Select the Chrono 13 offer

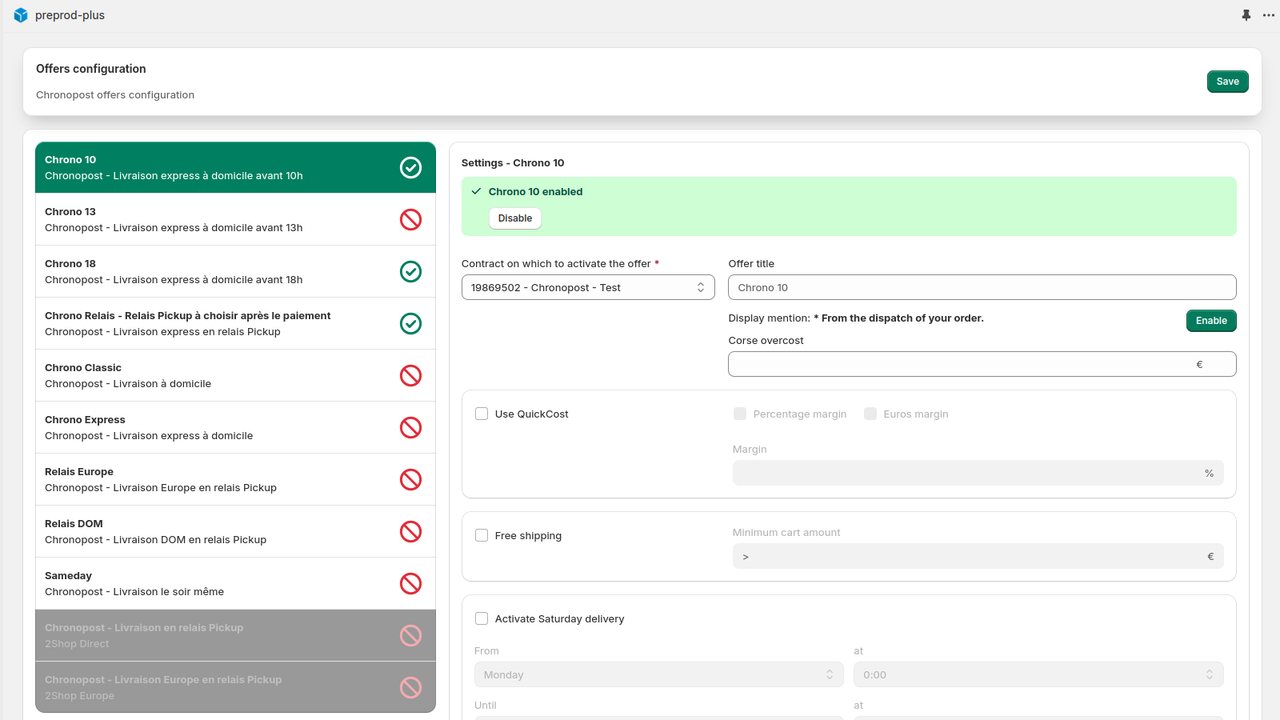click(235, 220)
